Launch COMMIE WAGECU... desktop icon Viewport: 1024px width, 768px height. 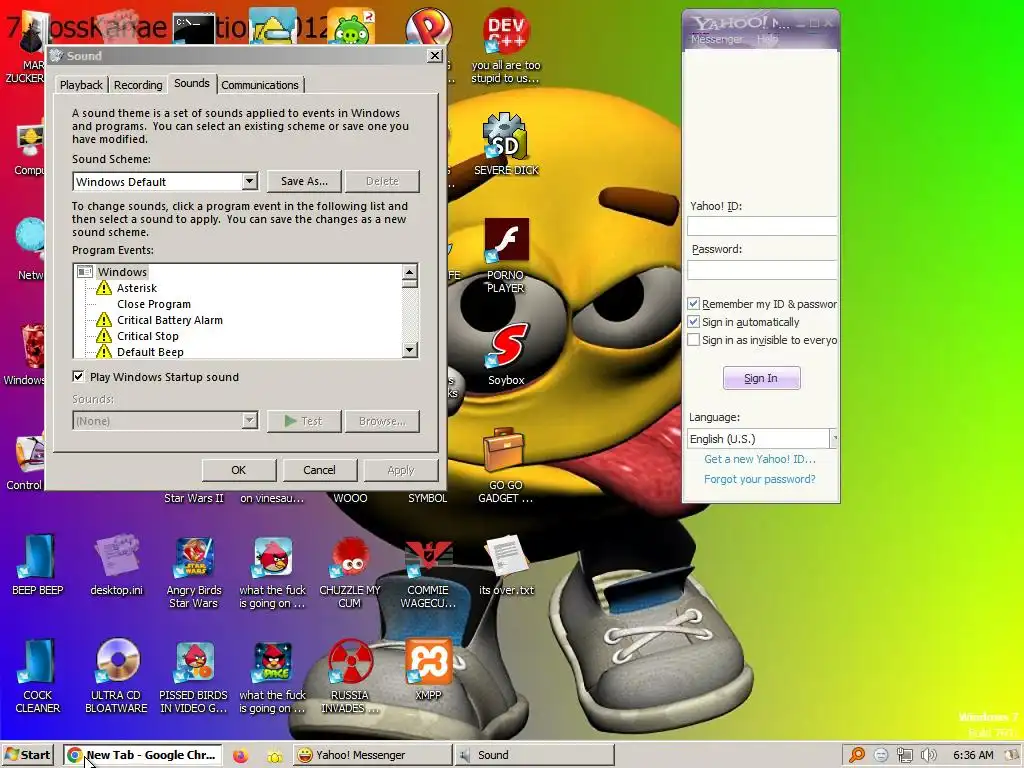click(x=428, y=556)
